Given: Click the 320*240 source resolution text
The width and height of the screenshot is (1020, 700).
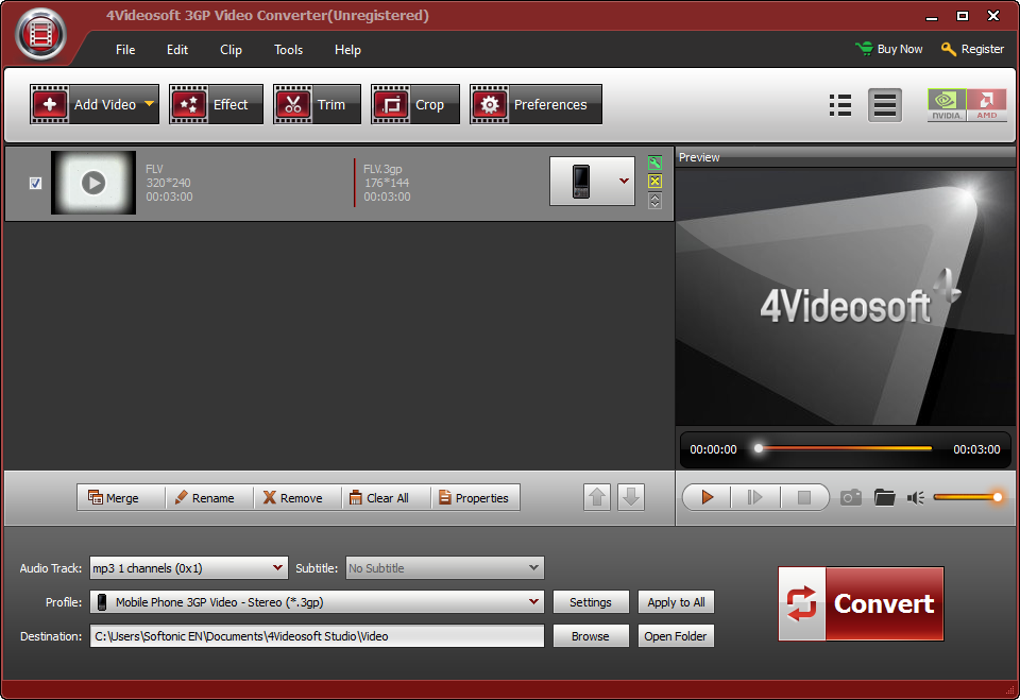Looking at the screenshot, I should tap(168, 183).
